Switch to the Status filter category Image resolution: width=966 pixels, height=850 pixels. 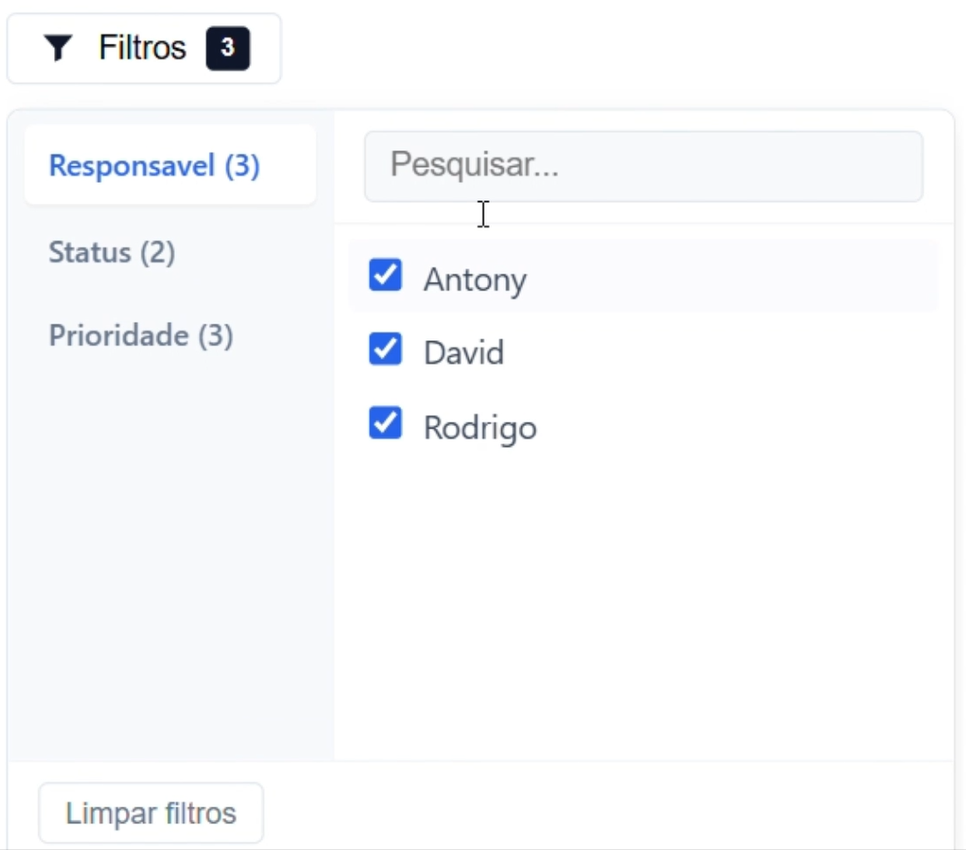(111, 252)
